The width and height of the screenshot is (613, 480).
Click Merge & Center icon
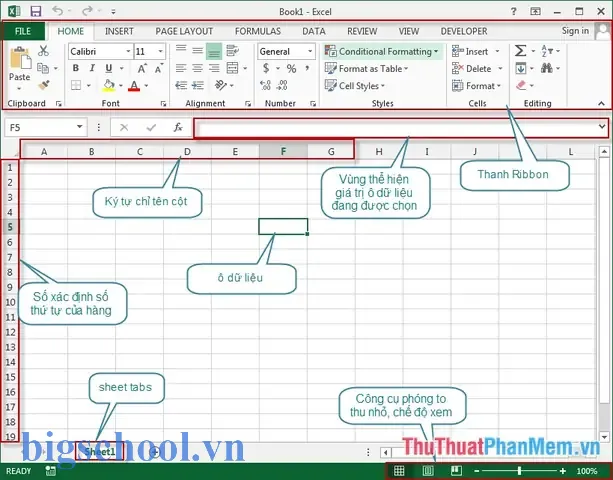(x=233, y=68)
